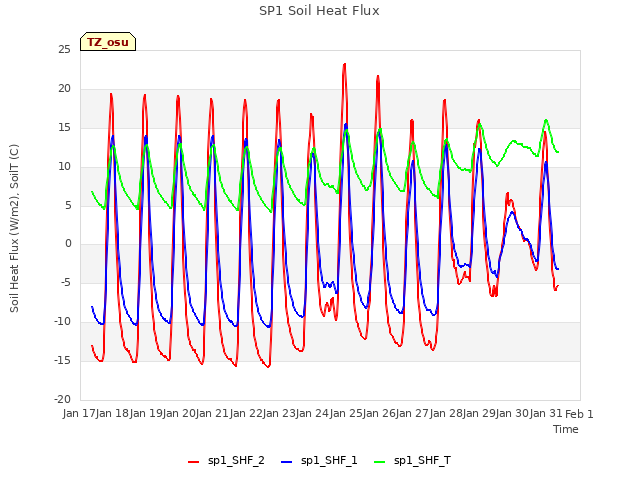Click the y-axis value 25
The width and height of the screenshot is (640, 480).
pyautogui.click(x=64, y=50)
